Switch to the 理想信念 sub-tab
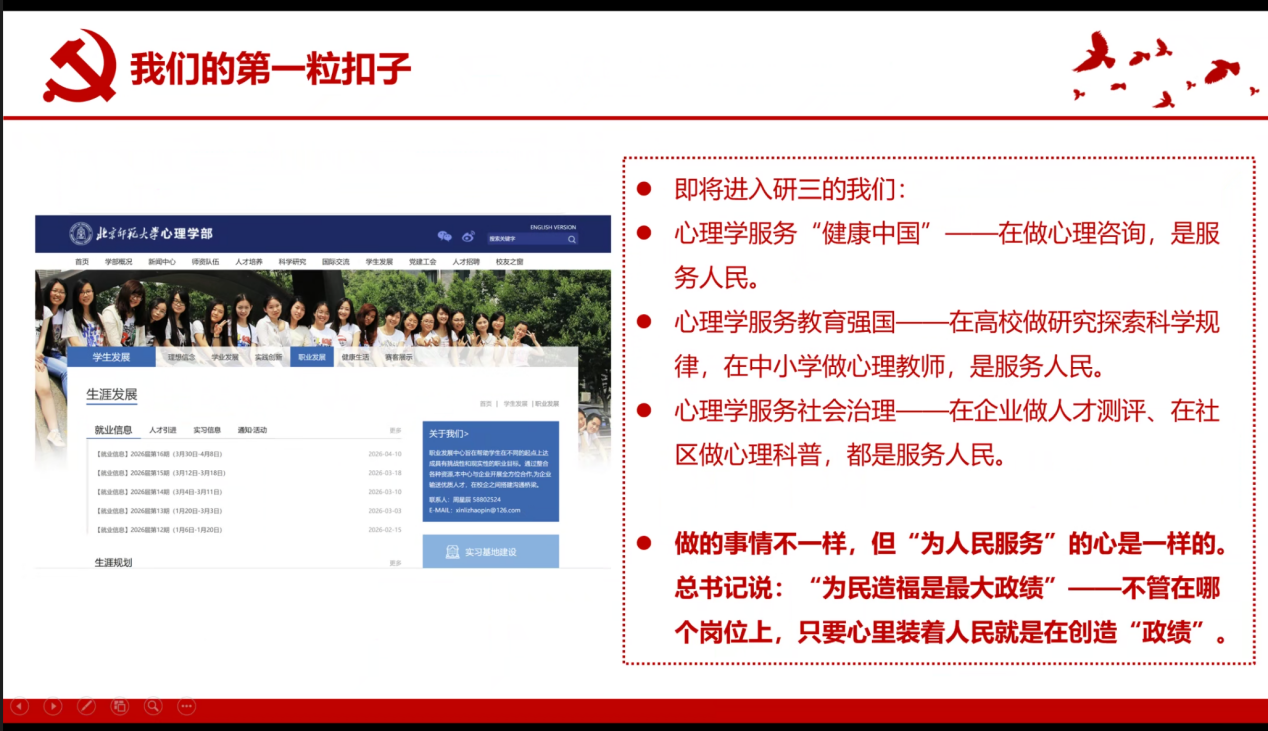 181,357
